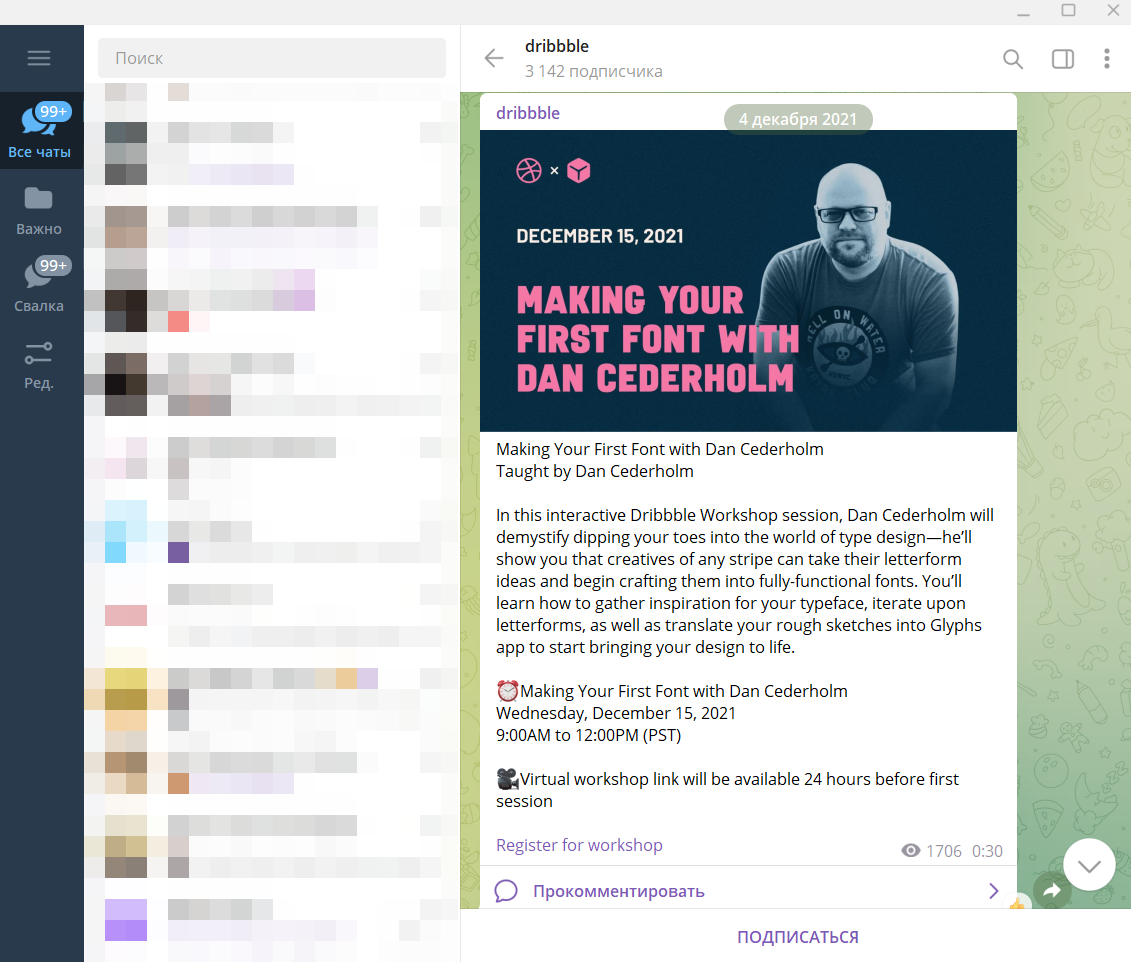Click the 1706 views eye icon
Screen dimensions: 1131x962
click(x=911, y=851)
